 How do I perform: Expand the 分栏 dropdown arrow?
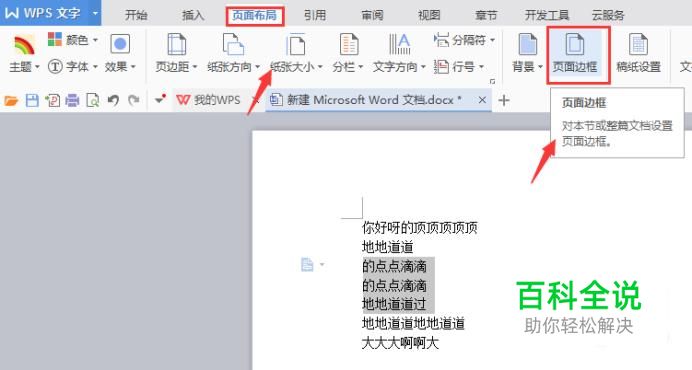pos(360,67)
